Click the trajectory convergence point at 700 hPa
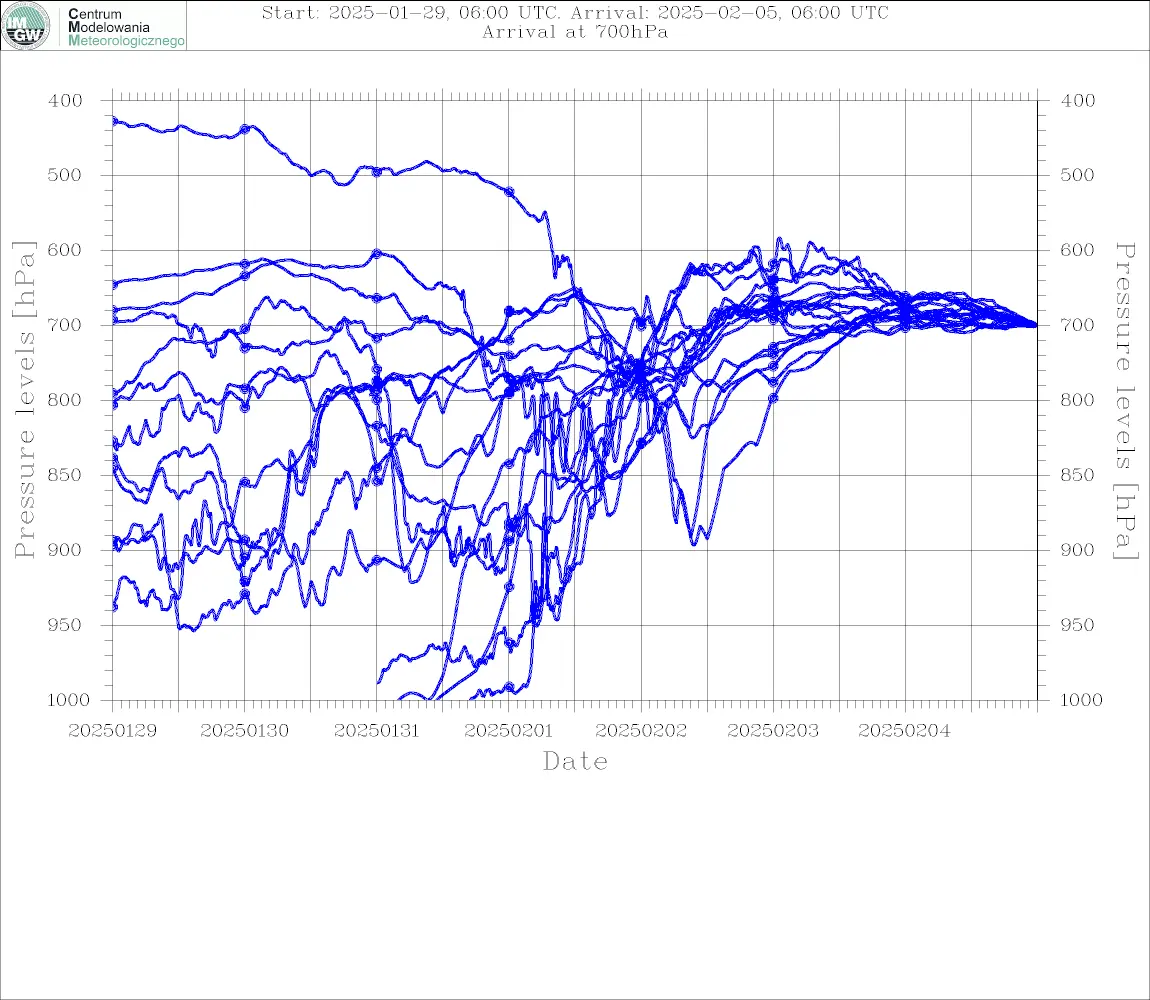This screenshot has height=1000, width=1150. tap(1035, 325)
